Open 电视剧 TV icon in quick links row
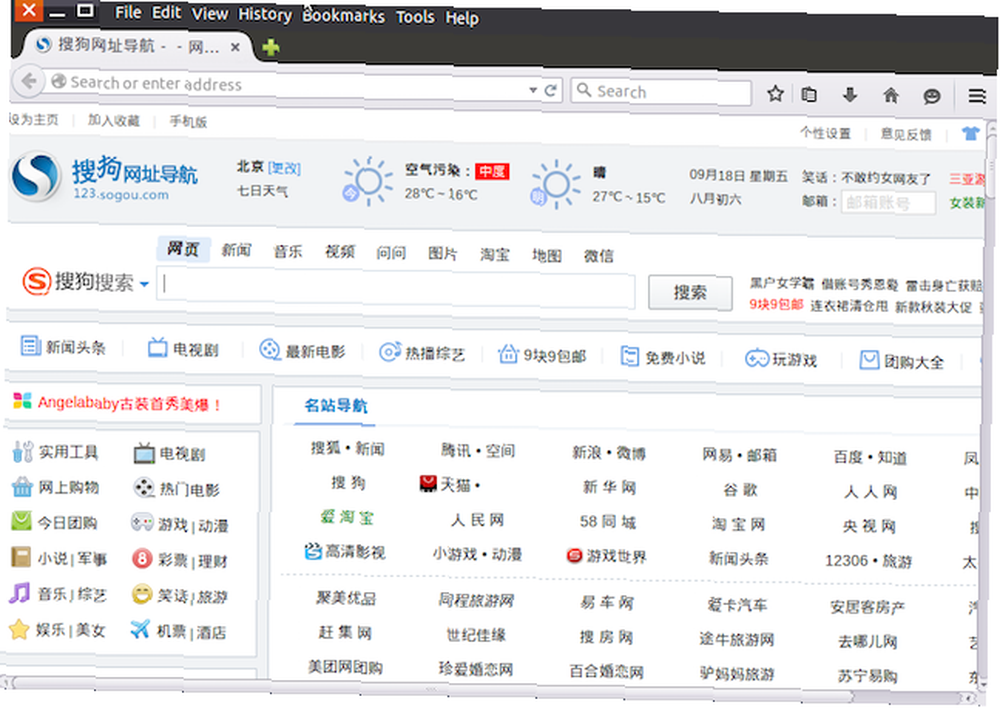 157,348
